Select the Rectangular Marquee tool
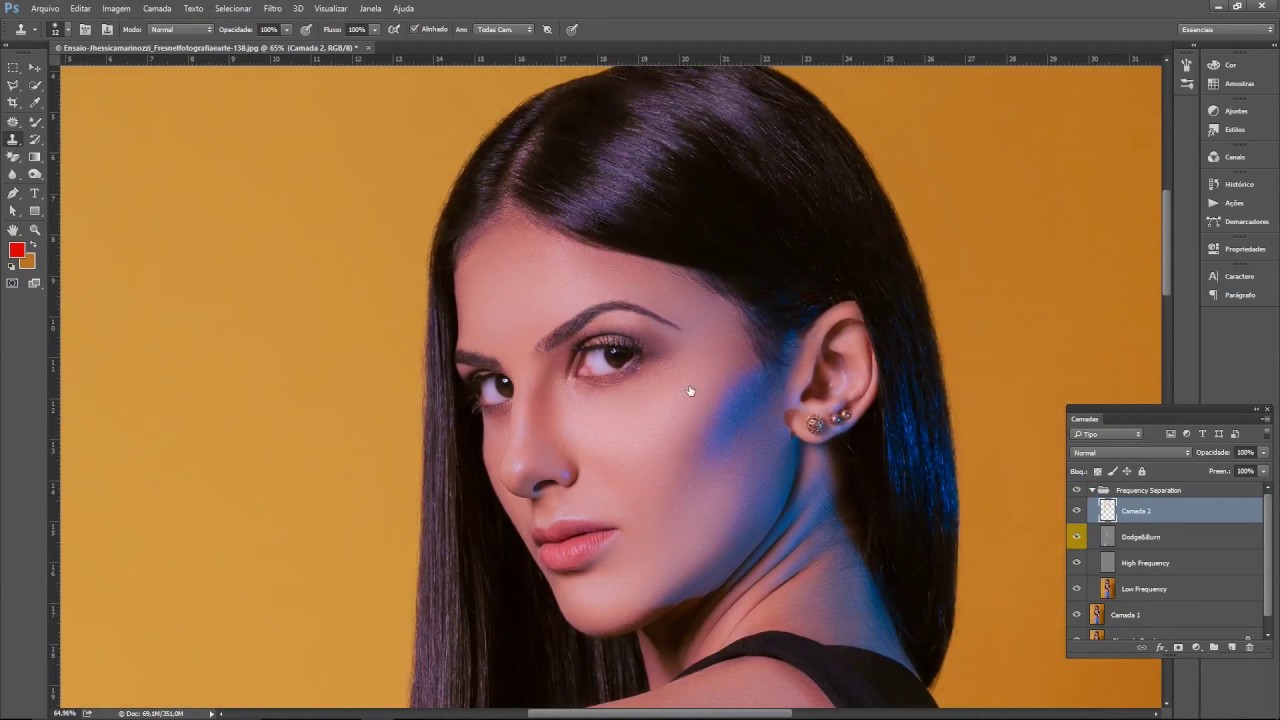The height and width of the screenshot is (720, 1280). tap(13, 67)
